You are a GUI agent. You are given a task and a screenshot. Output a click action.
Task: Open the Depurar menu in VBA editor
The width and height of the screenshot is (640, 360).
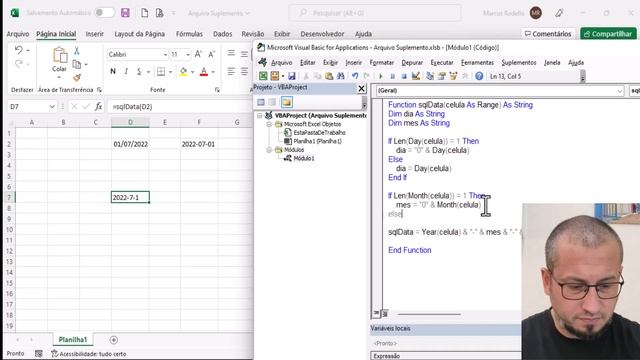(x=412, y=62)
